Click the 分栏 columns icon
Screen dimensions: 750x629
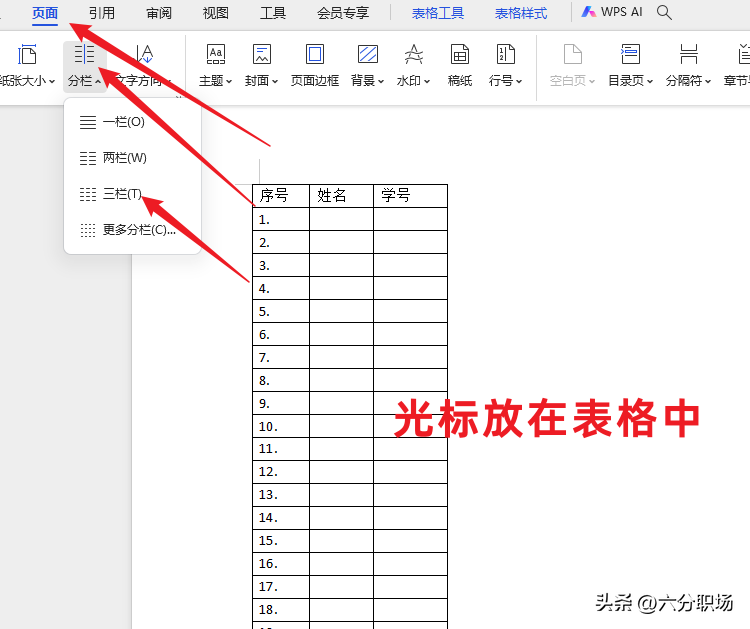(85, 54)
